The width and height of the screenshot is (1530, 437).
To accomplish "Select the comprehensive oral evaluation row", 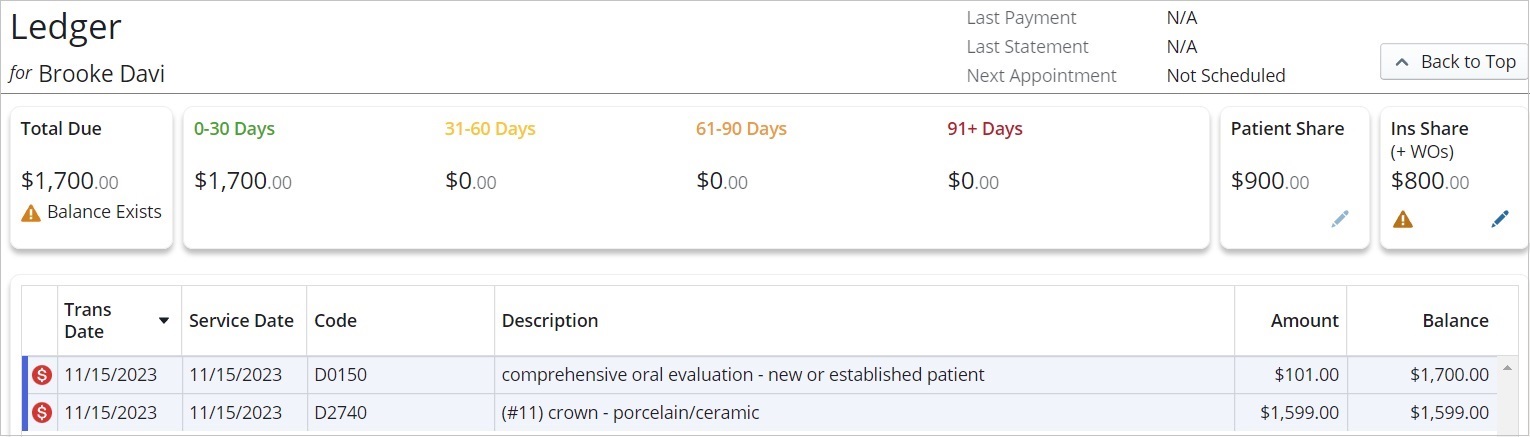I will 742,375.
